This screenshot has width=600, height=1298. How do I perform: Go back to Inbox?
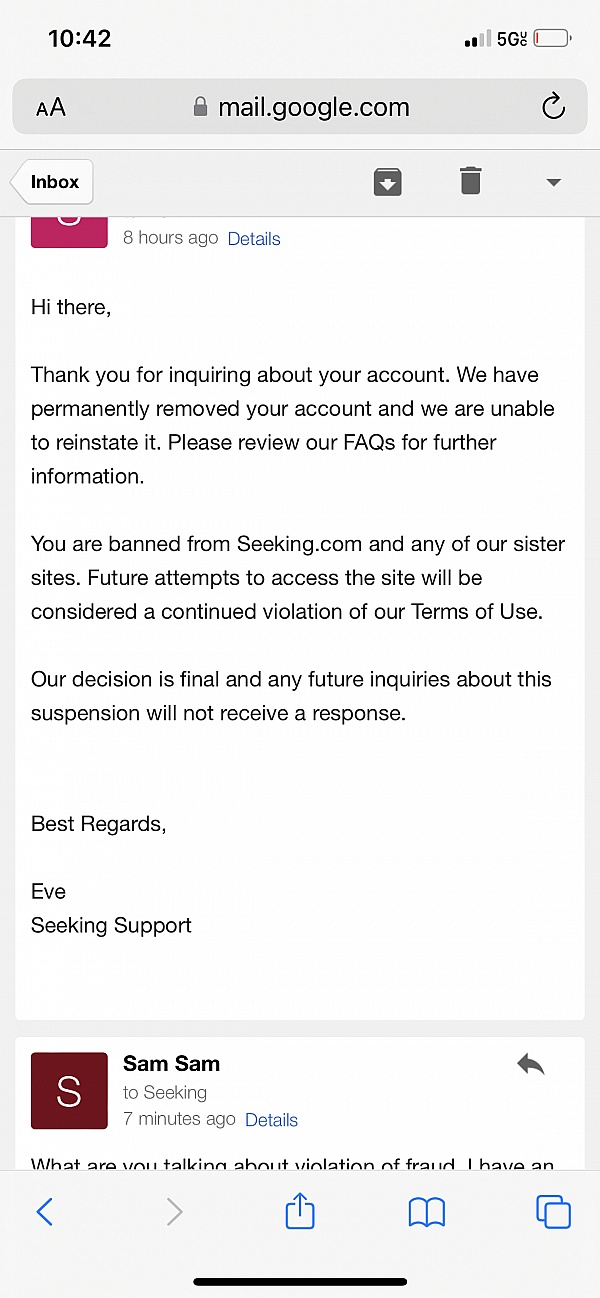click(54, 182)
